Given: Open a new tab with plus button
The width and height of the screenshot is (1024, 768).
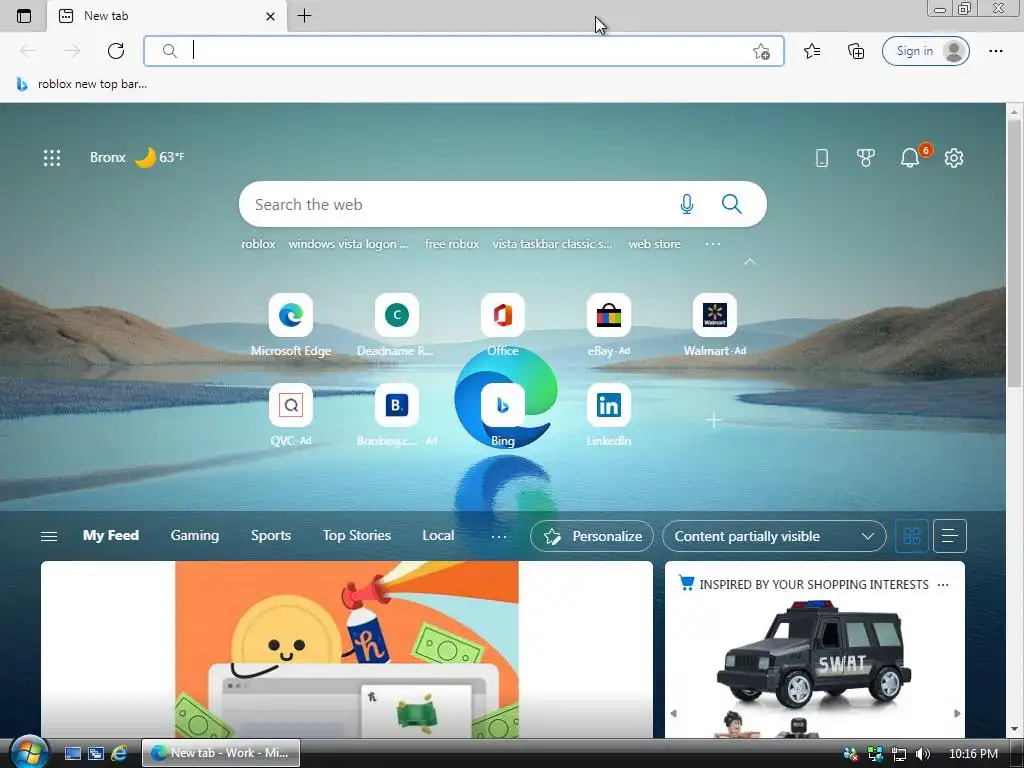Looking at the screenshot, I should click(x=304, y=16).
